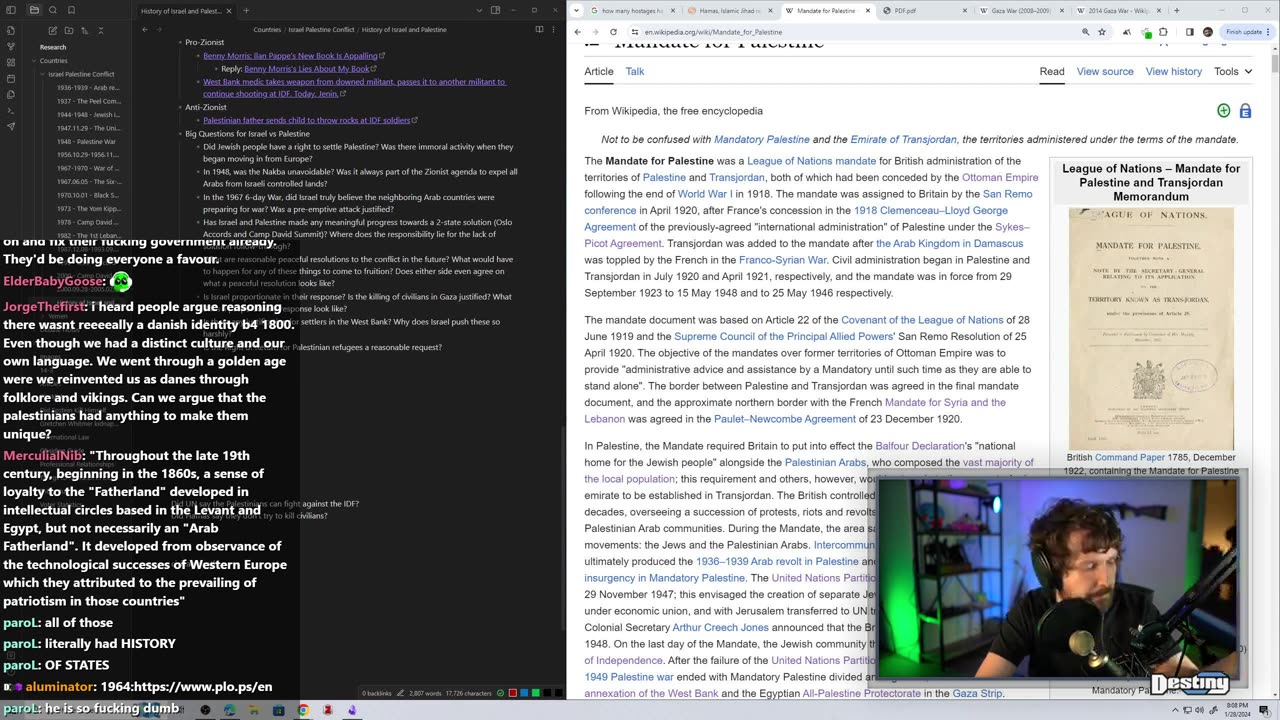Open the search icon in Obsidian sidebar

tap(53, 10)
